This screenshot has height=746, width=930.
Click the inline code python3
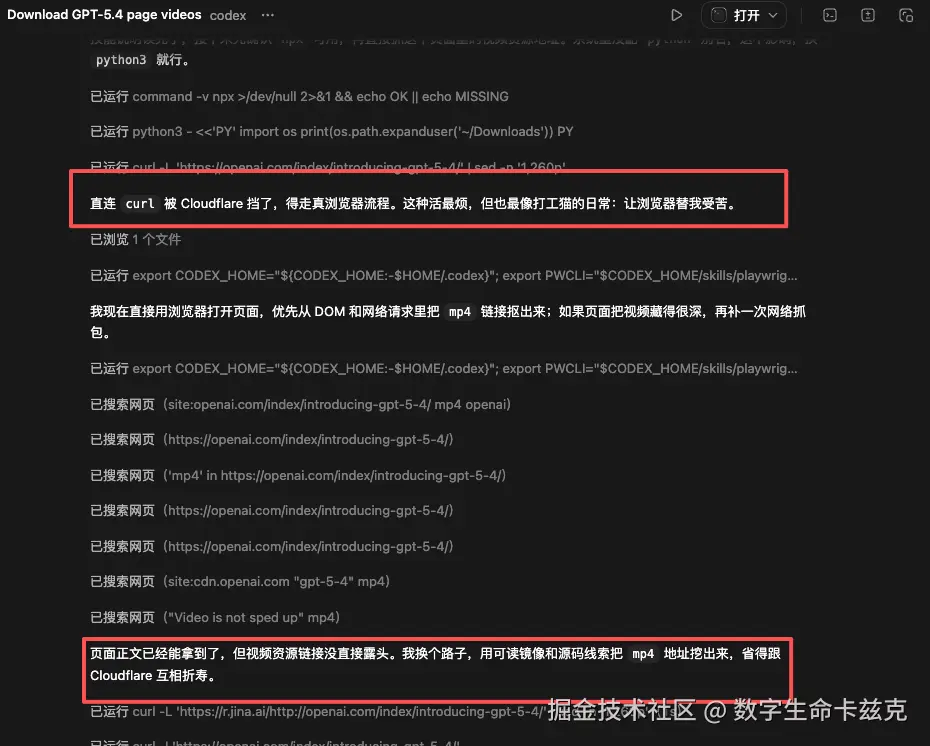[121, 60]
